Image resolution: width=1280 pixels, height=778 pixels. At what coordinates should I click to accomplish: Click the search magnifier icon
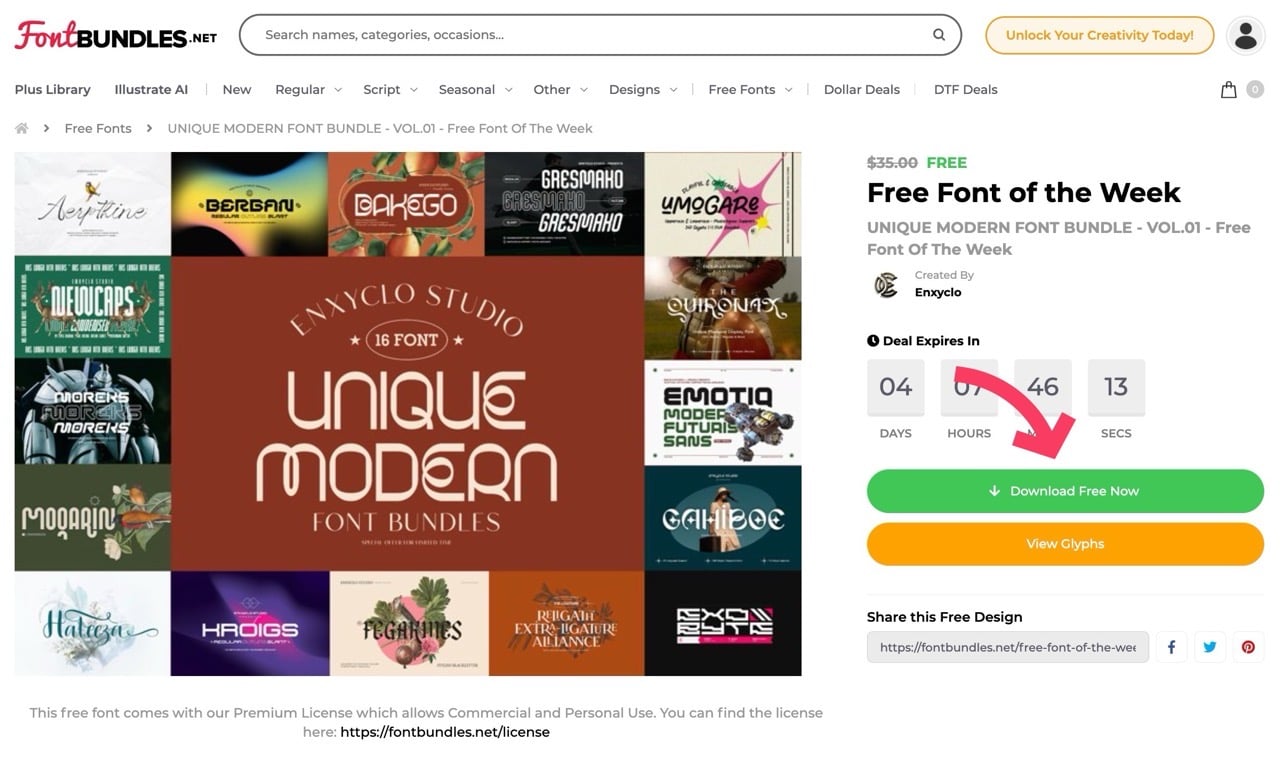coord(939,35)
